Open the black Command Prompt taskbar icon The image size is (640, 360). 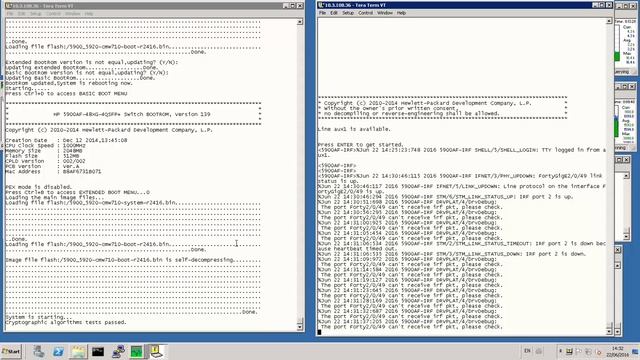(98, 351)
